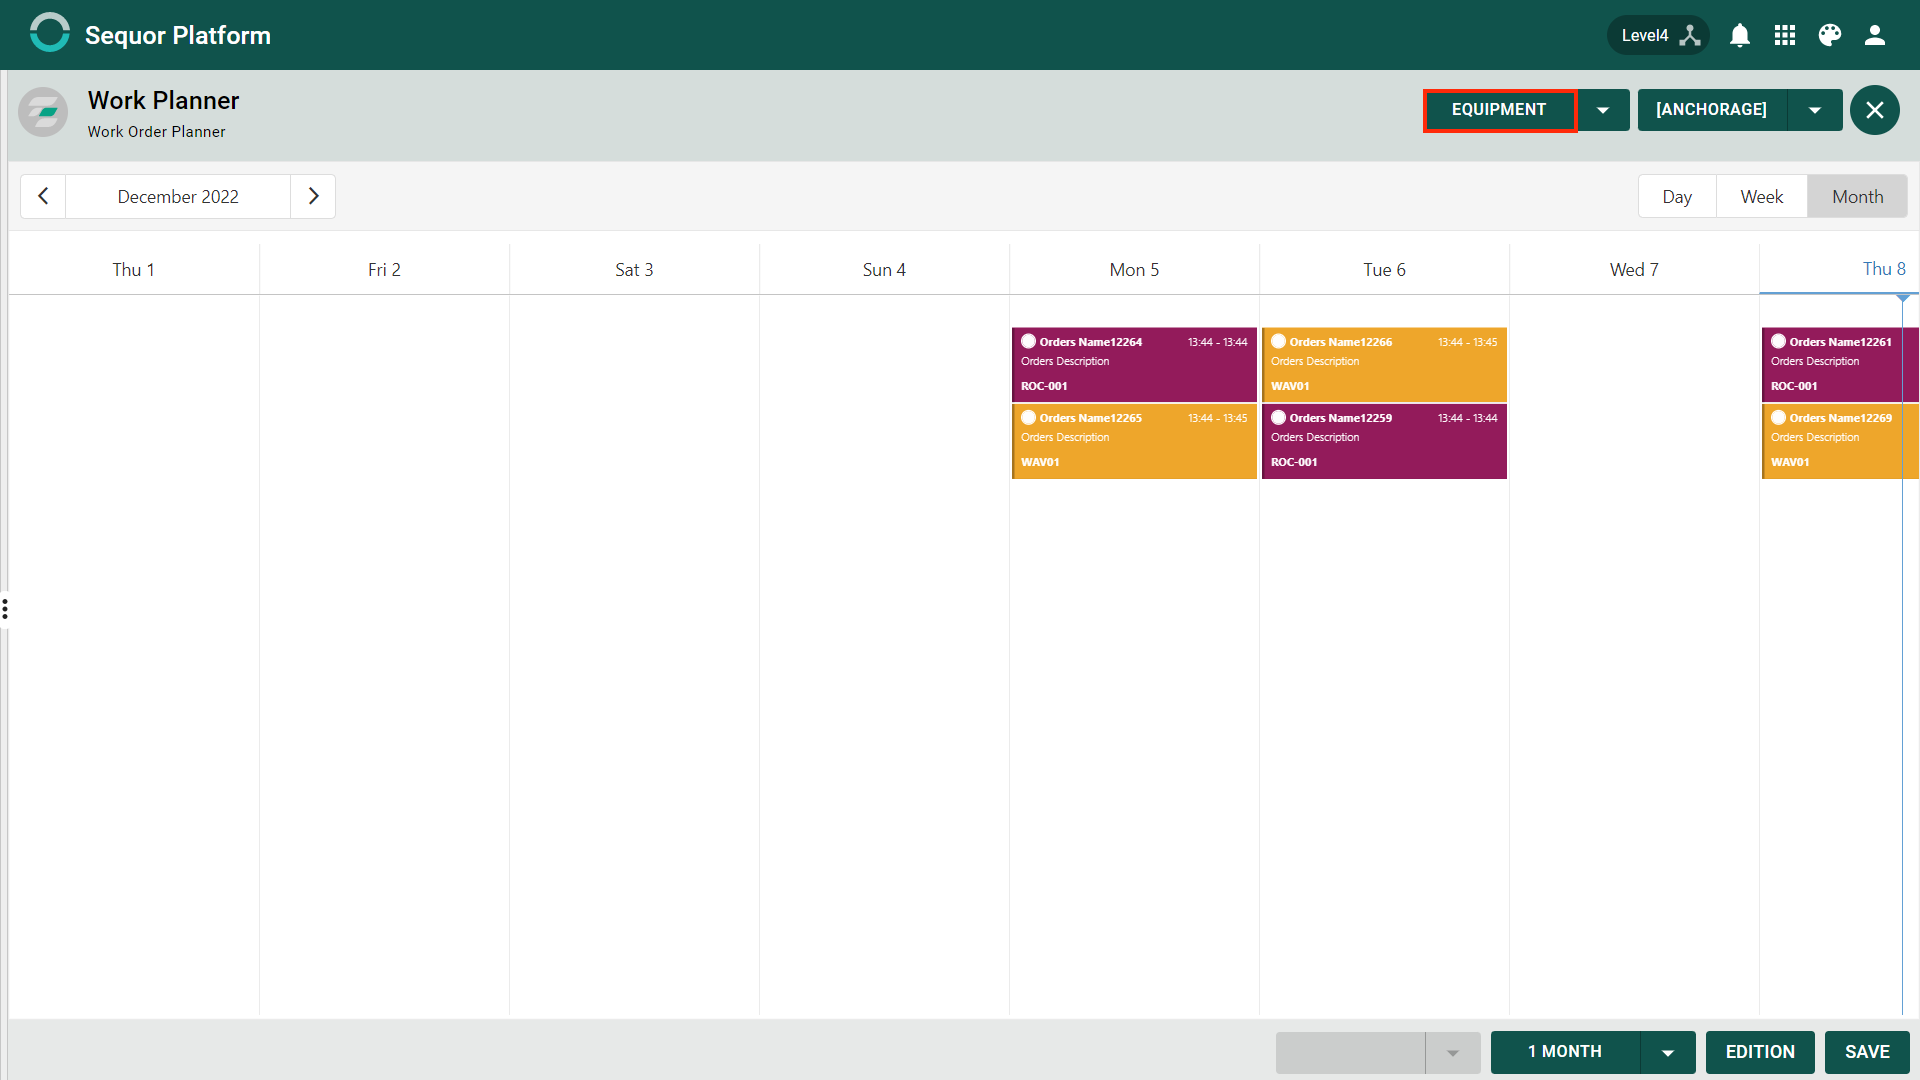Image resolution: width=1920 pixels, height=1080 pixels.
Task: Select the Wed 7 column header
Action: pos(1634,270)
